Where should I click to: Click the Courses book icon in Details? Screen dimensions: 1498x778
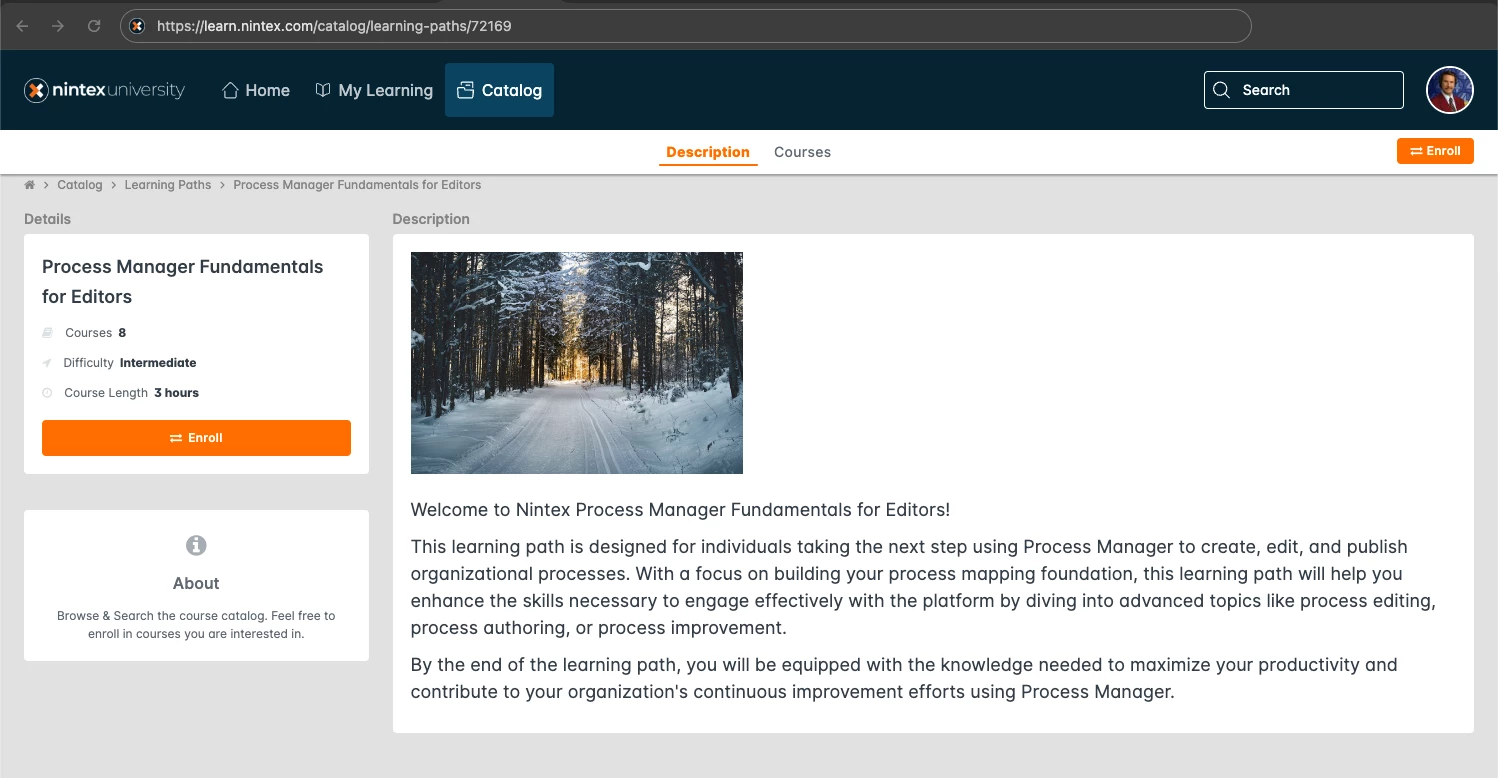[x=47, y=333]
